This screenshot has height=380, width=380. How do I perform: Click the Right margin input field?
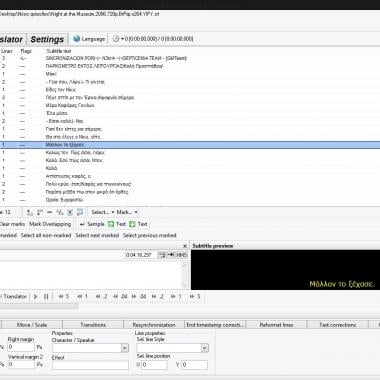[21, 347]
